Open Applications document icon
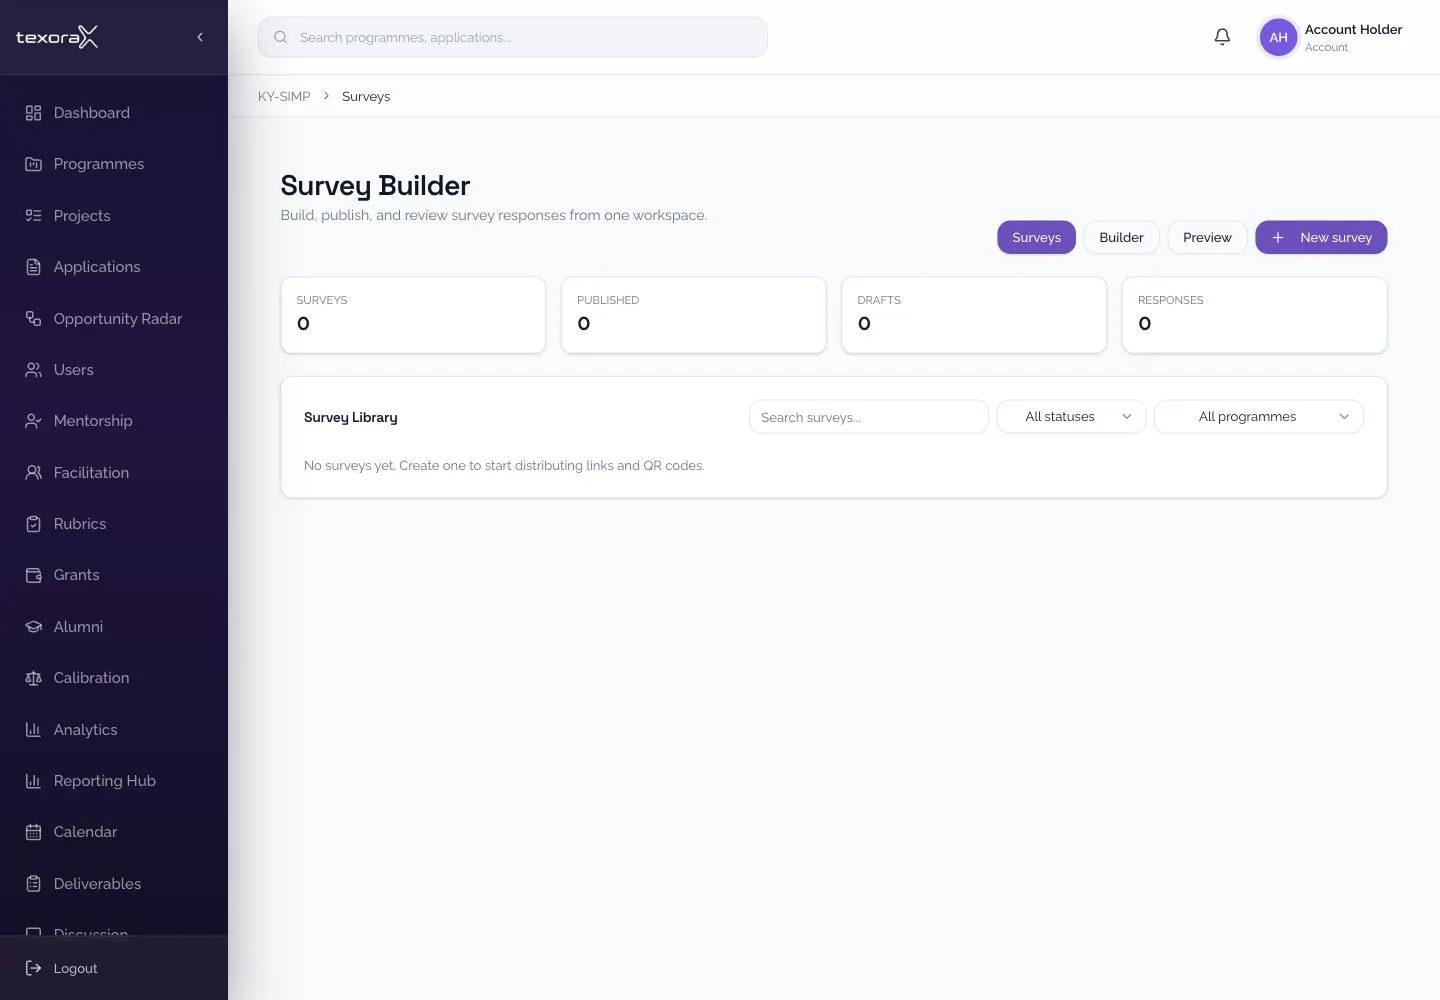The height and width of the screenshot is (1000, 1440). click(x=33, y=267)
